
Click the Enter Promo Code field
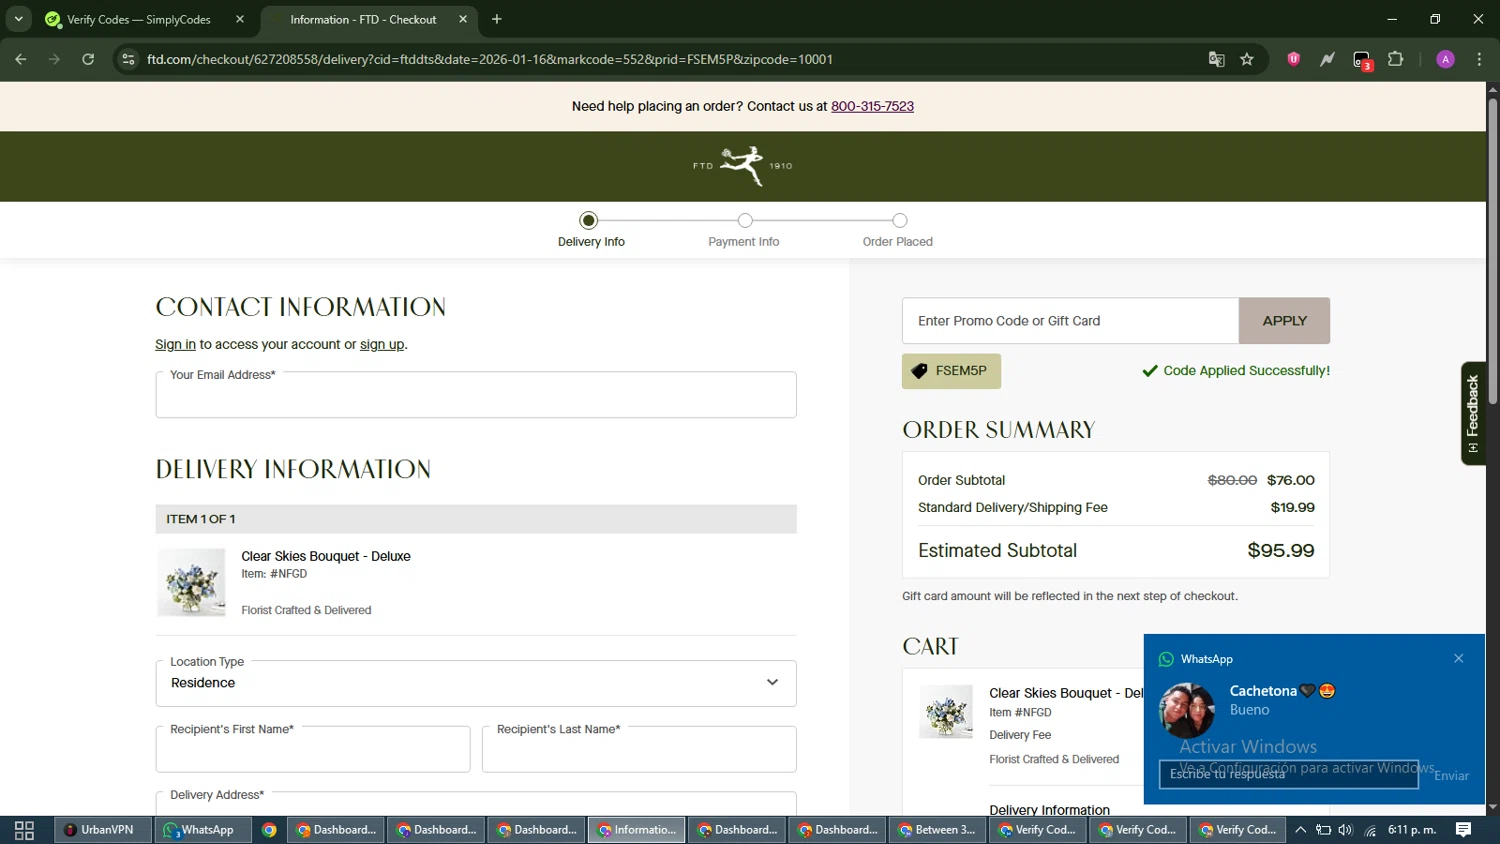(x=1070, y=321)
